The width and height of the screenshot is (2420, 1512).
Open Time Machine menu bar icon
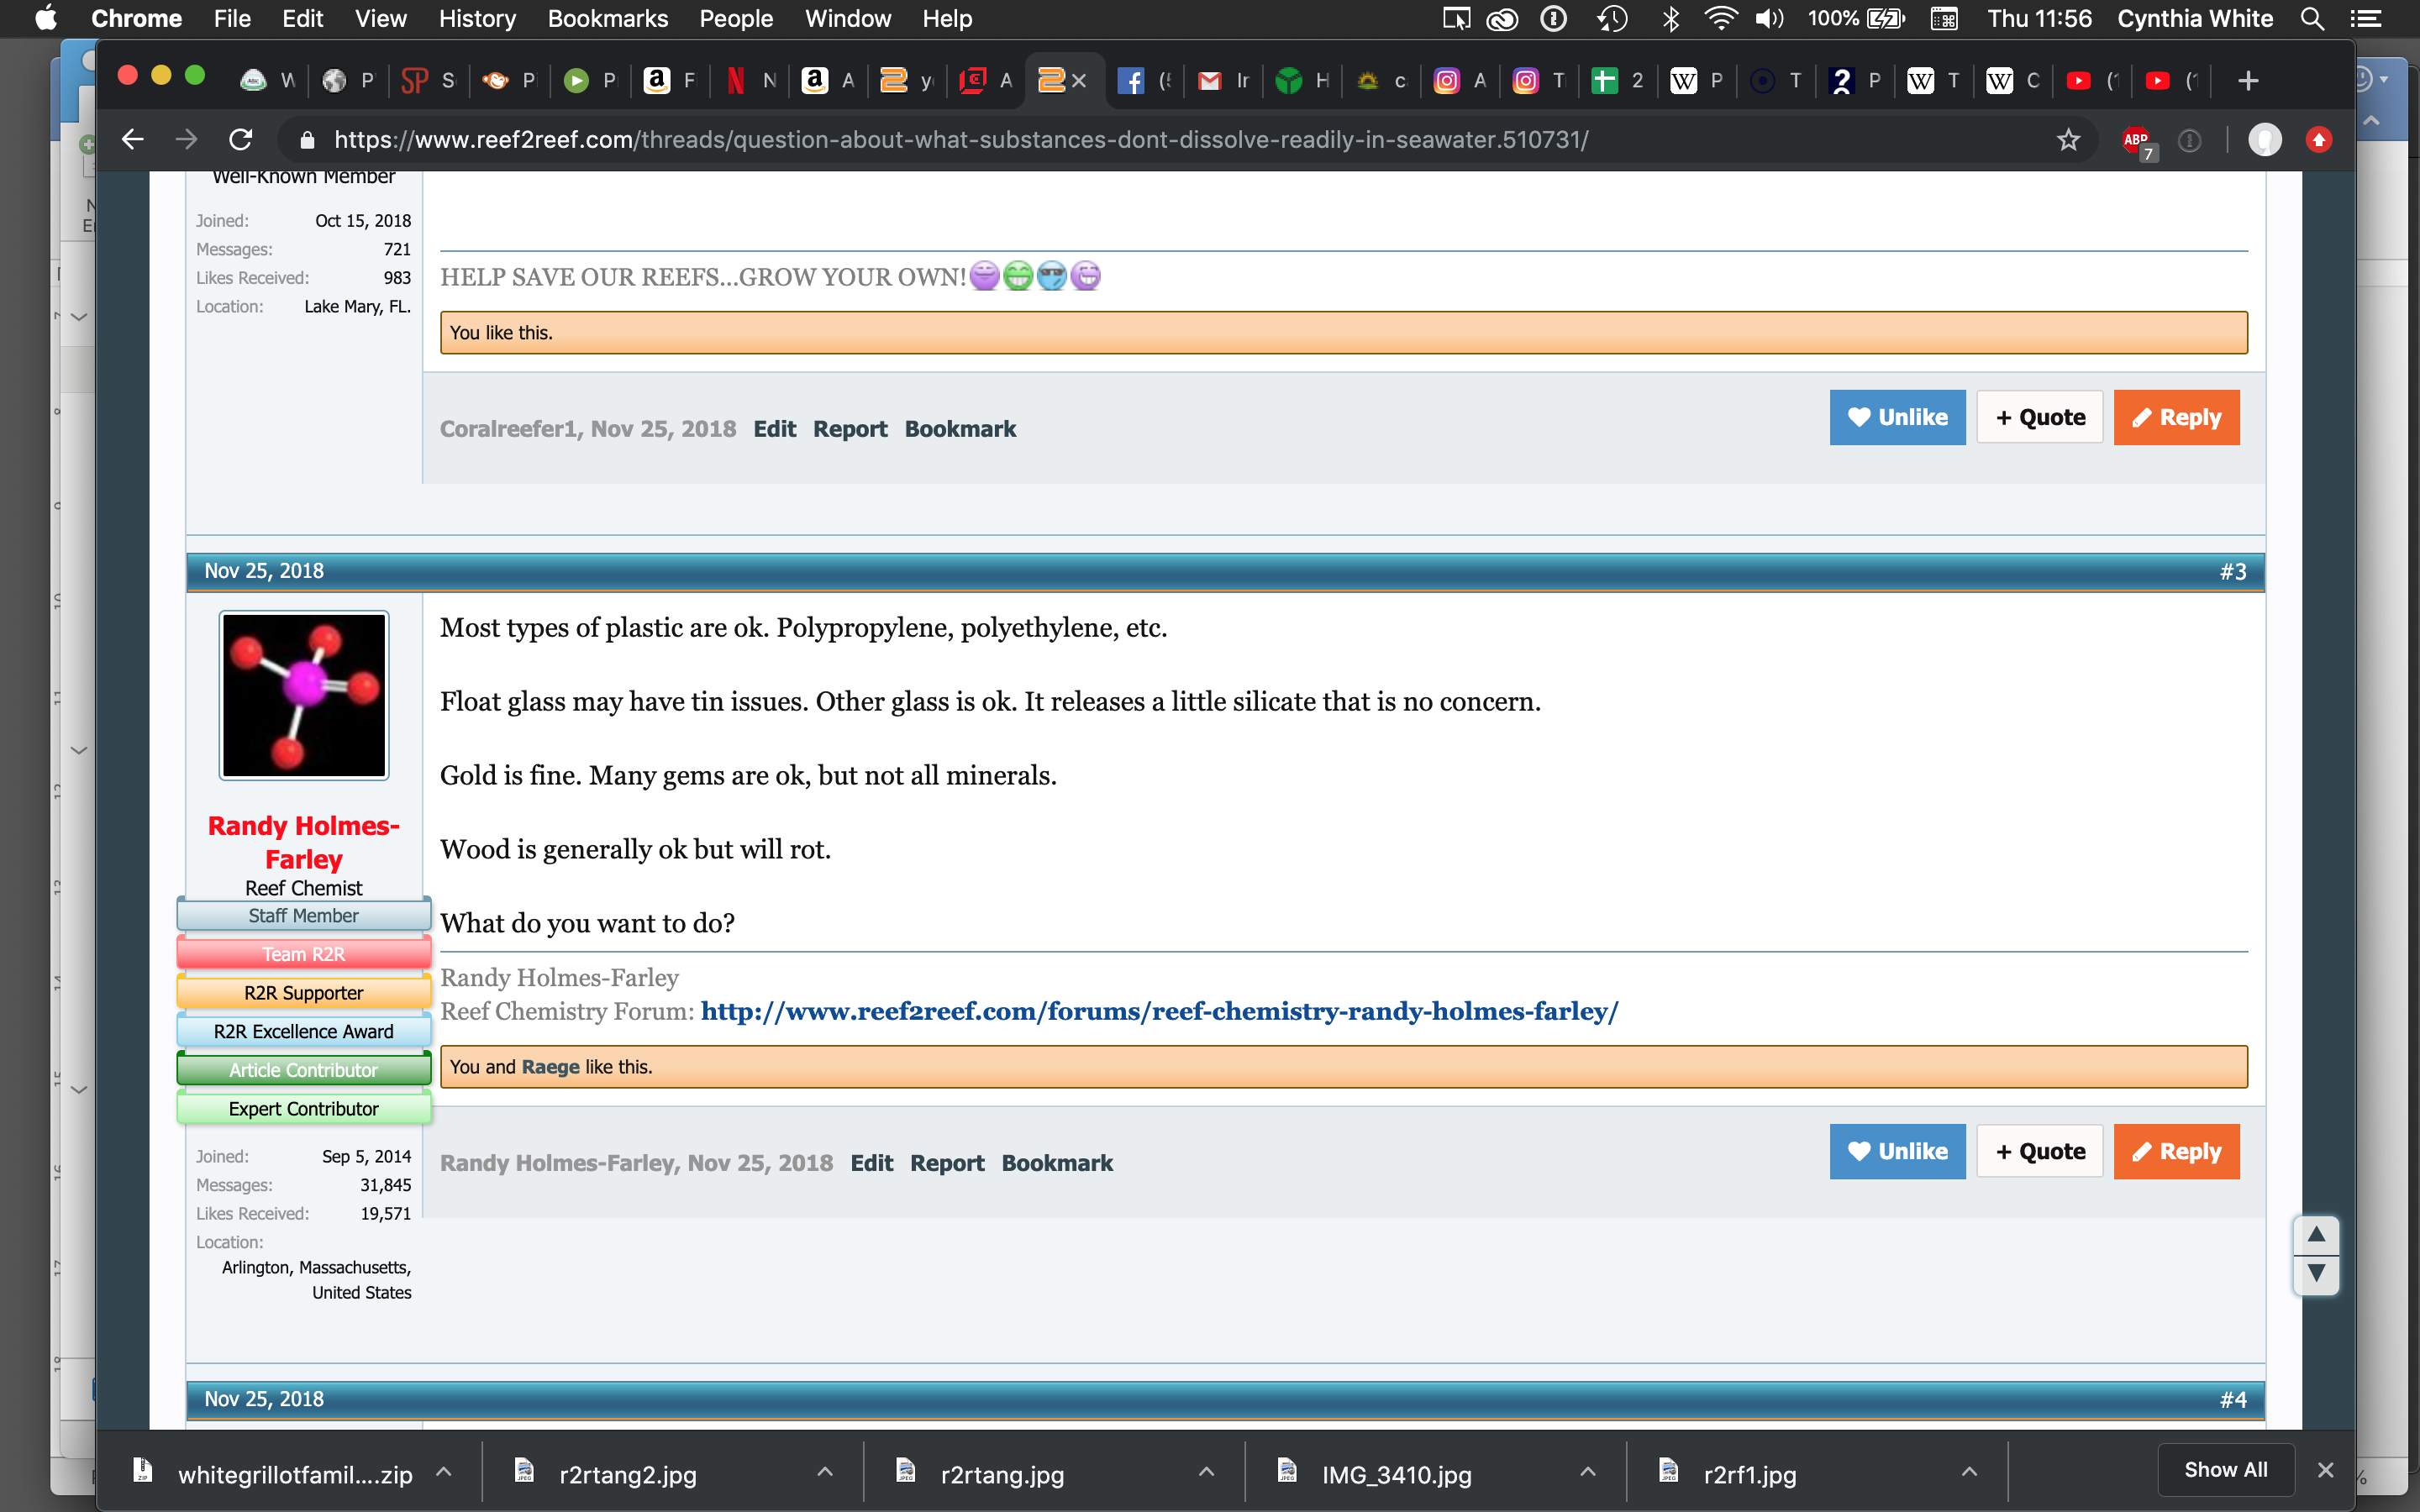tap(1612, 18)
